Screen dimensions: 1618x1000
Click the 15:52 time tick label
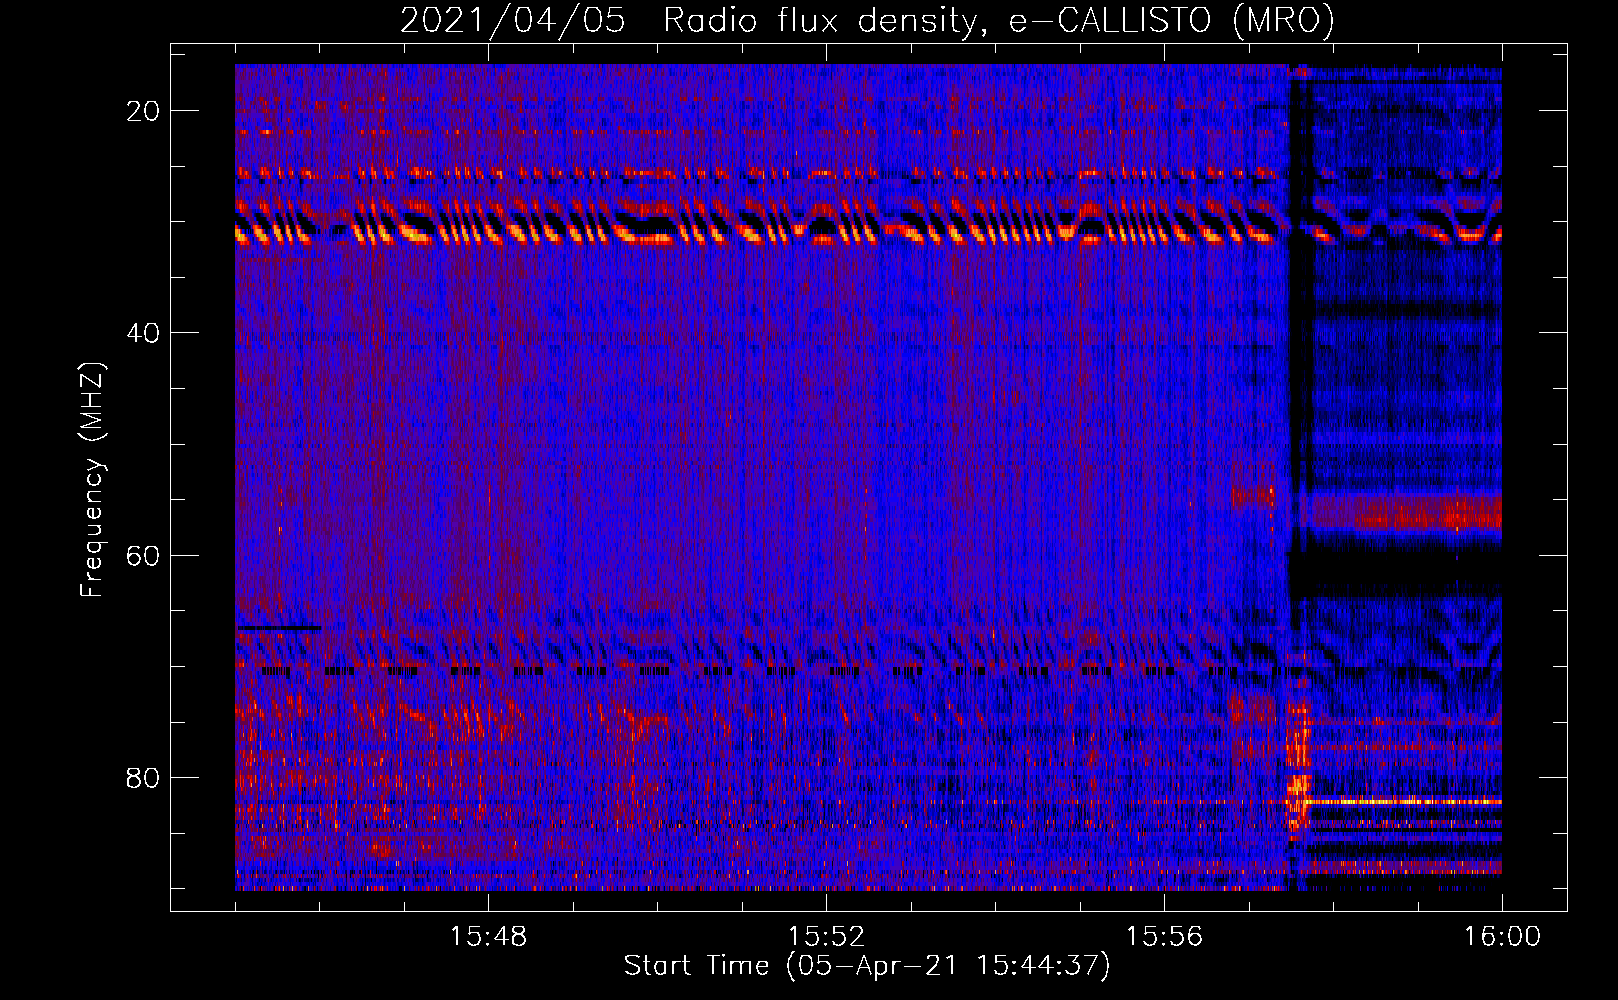(826, 937)
